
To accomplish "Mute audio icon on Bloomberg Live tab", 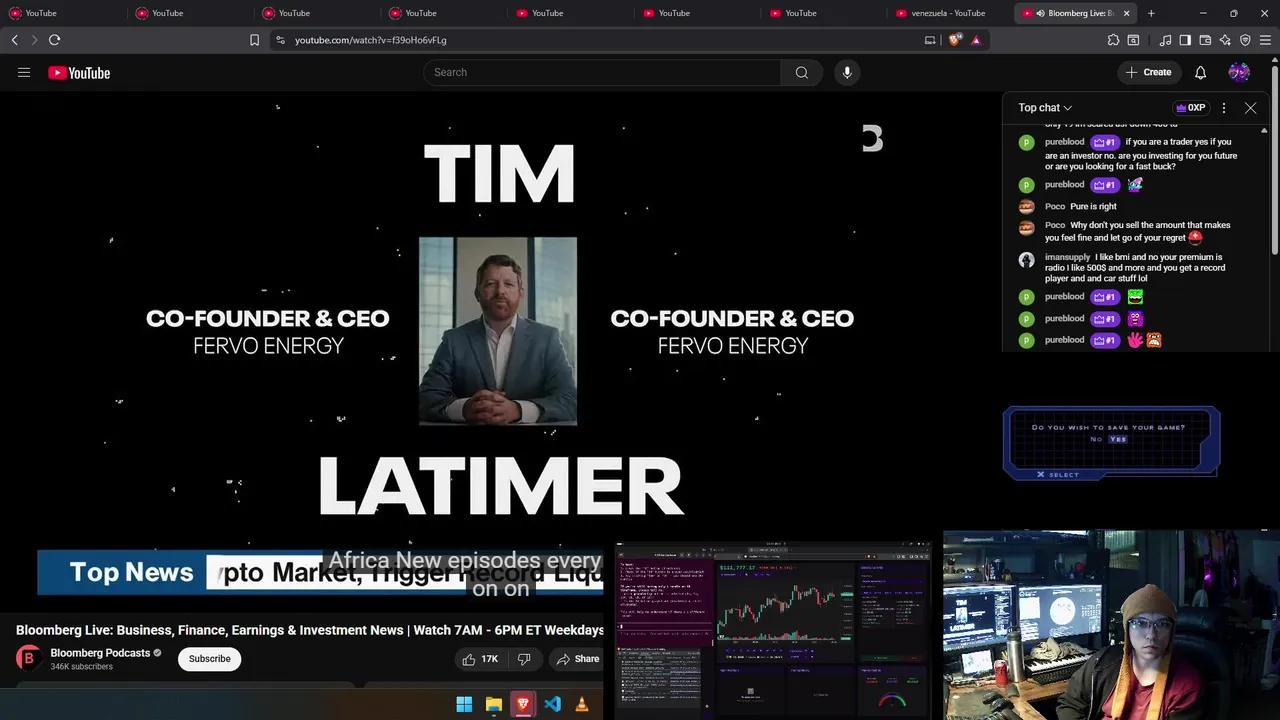I will tap(1041, 13).
